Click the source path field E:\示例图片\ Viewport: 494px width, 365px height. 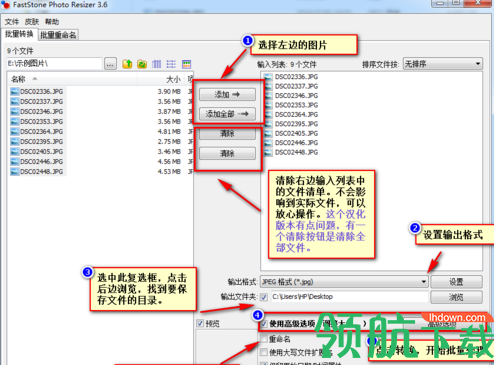pyautogui.click(x=54, y=63)
